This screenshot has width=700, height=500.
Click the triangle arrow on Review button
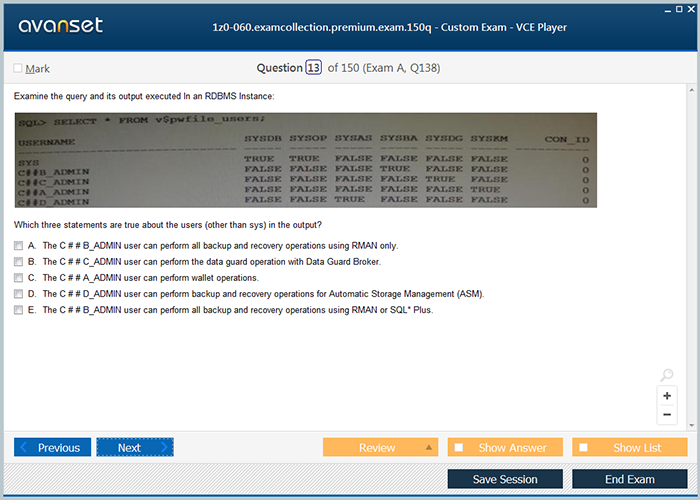429,447
